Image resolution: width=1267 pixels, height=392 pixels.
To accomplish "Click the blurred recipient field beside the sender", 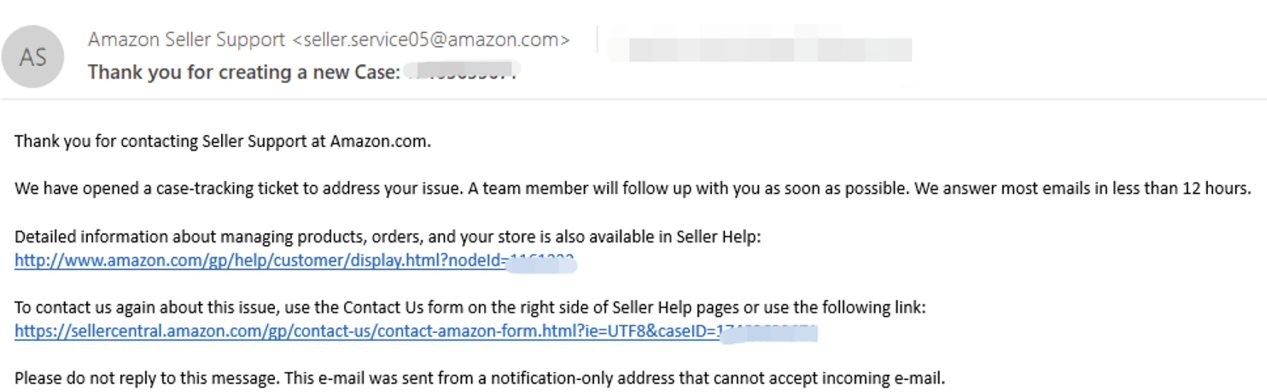I will click(762, 48).
